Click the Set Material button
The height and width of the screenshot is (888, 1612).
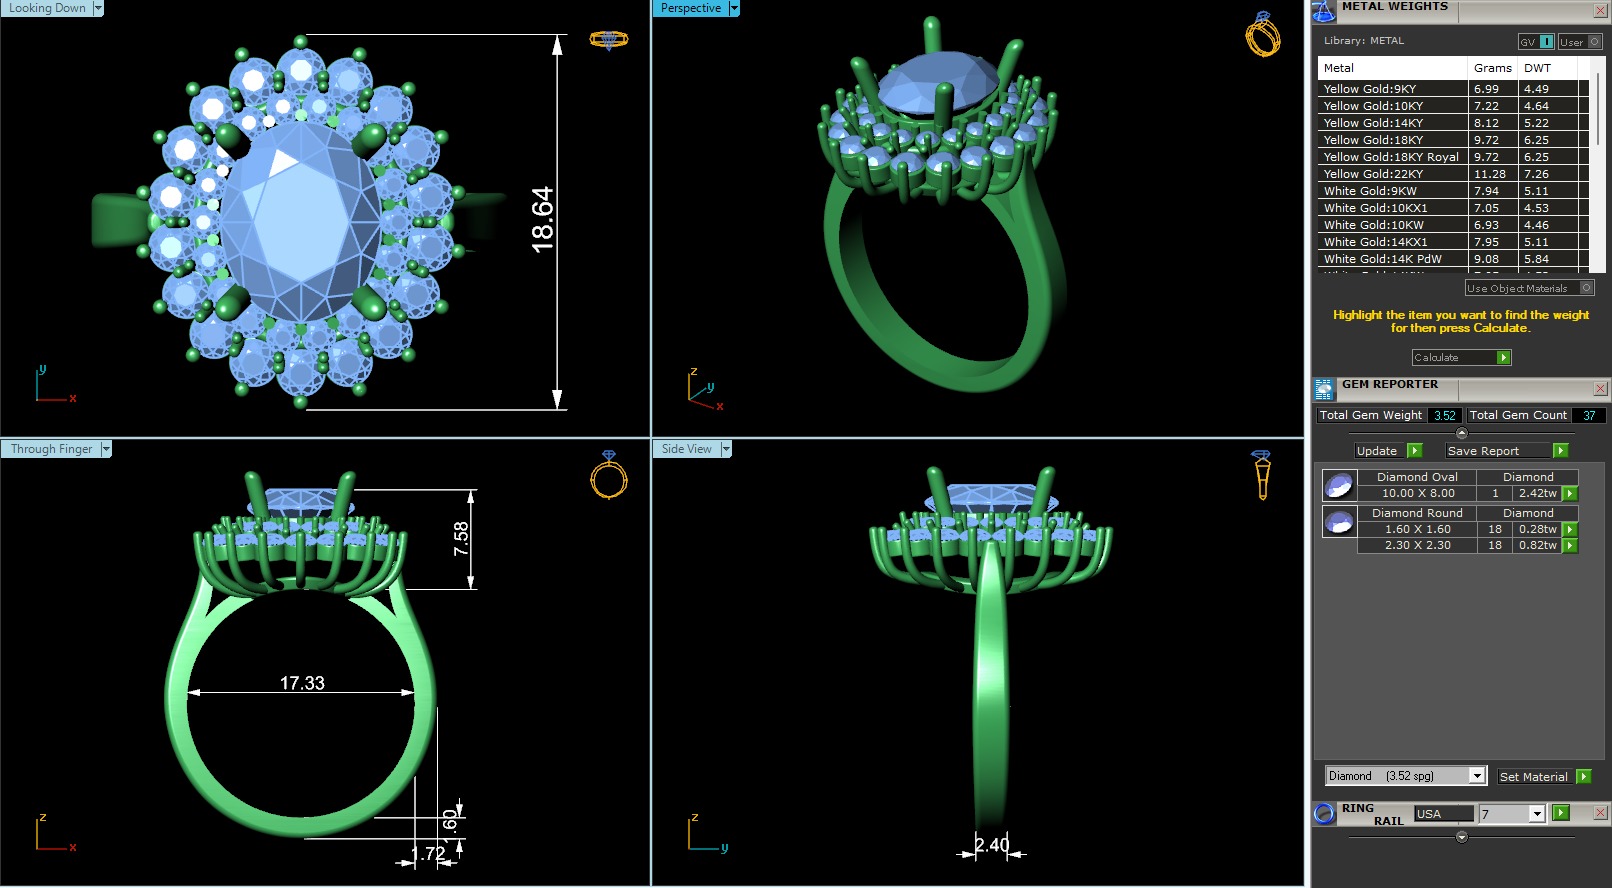1535,777
